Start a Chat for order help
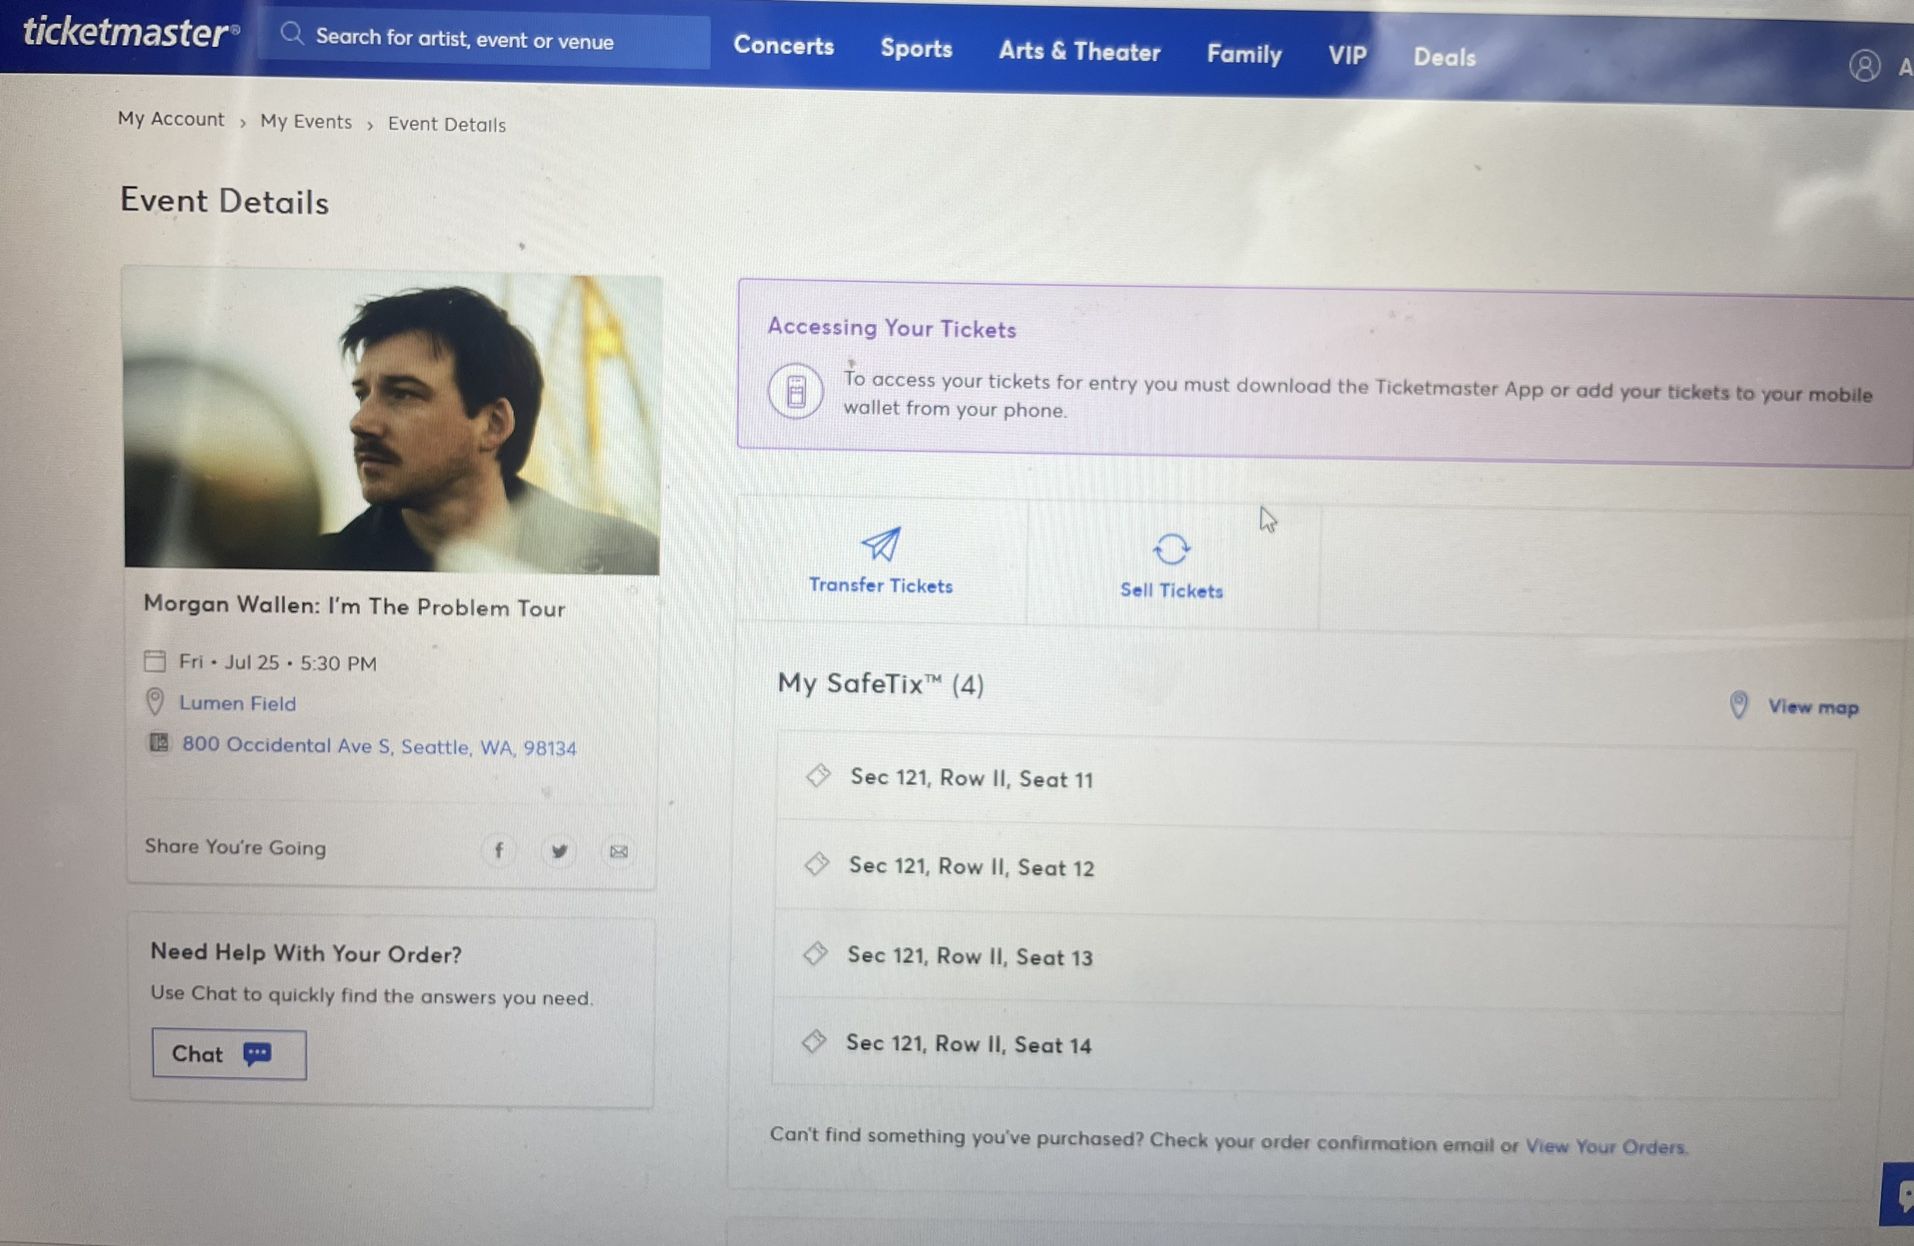This screenshot has height=1246, width=1914. pos(229,1054)
